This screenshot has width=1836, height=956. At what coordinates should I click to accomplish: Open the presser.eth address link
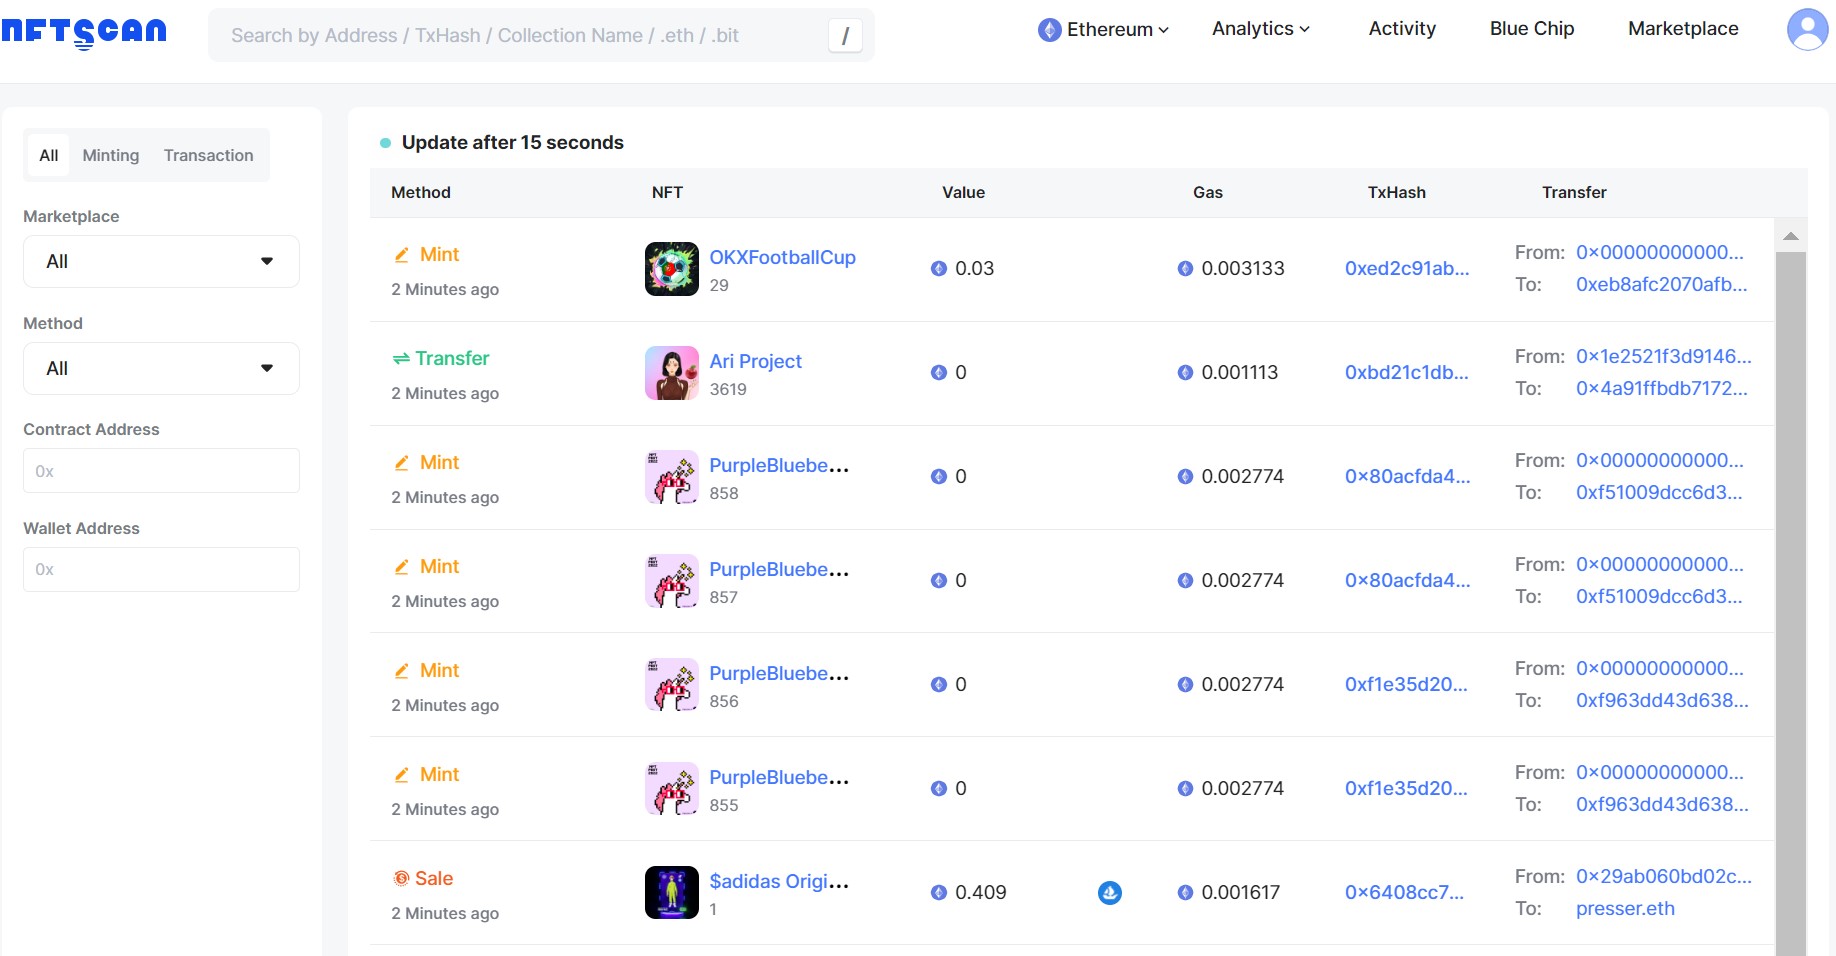pyautogui.click(x=1624, y=908)
